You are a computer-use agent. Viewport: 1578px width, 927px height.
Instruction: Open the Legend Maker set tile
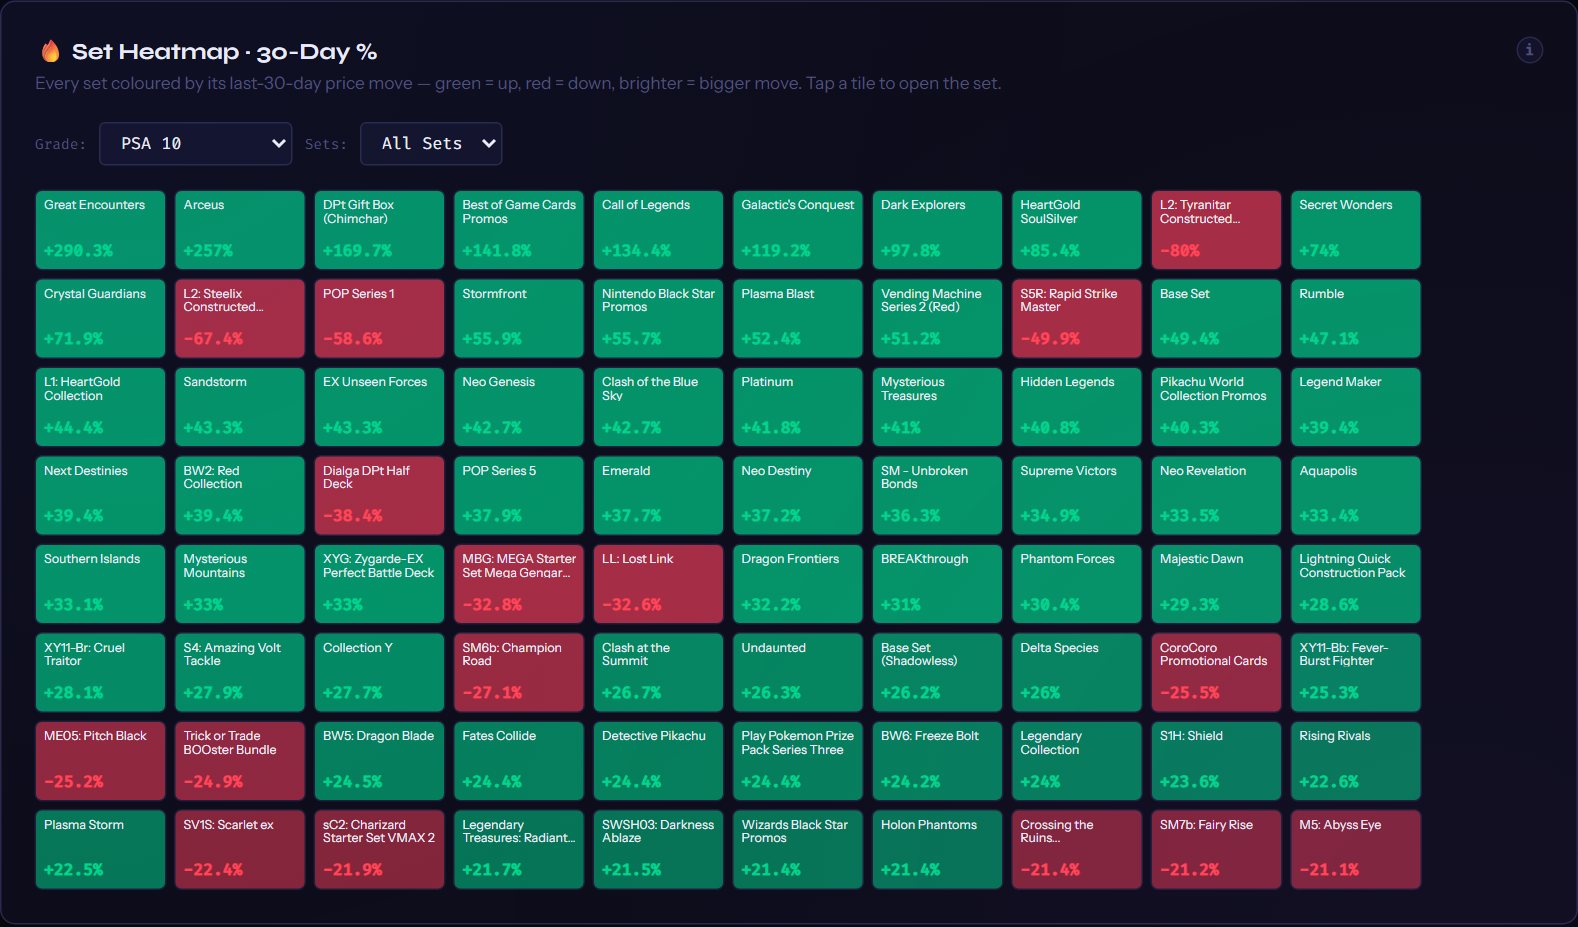coord(1356,407)
